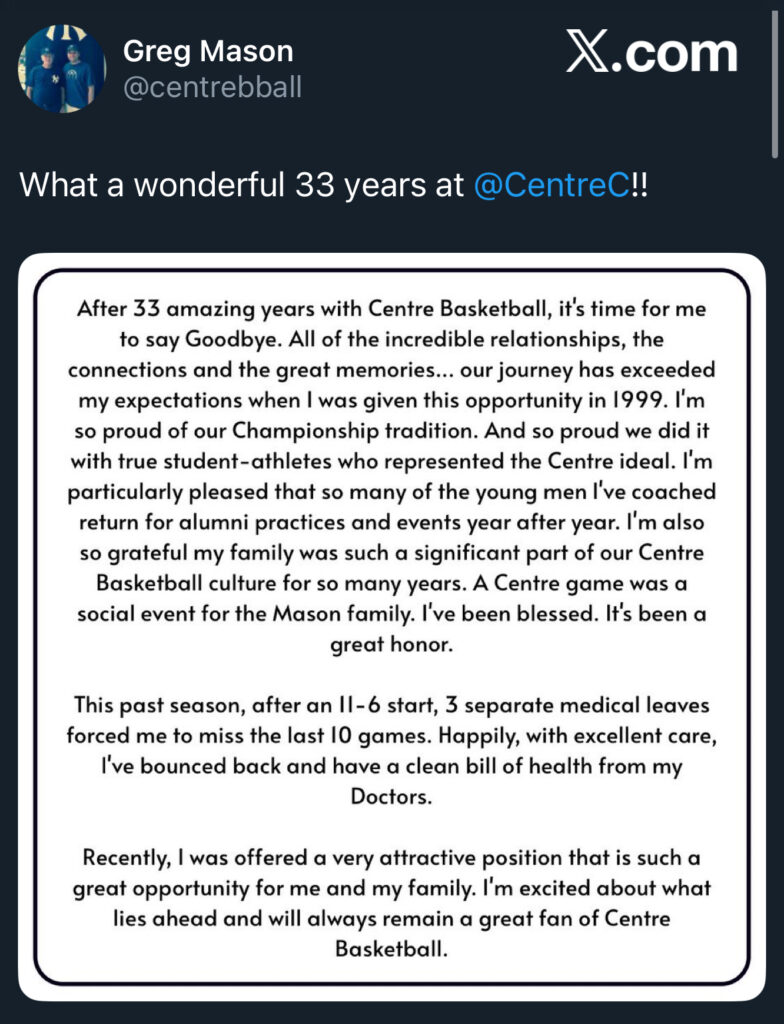The width and height of the screenshot is (784, 1024).
Task: Click the X logo glyph
Action: click(594, 55)
